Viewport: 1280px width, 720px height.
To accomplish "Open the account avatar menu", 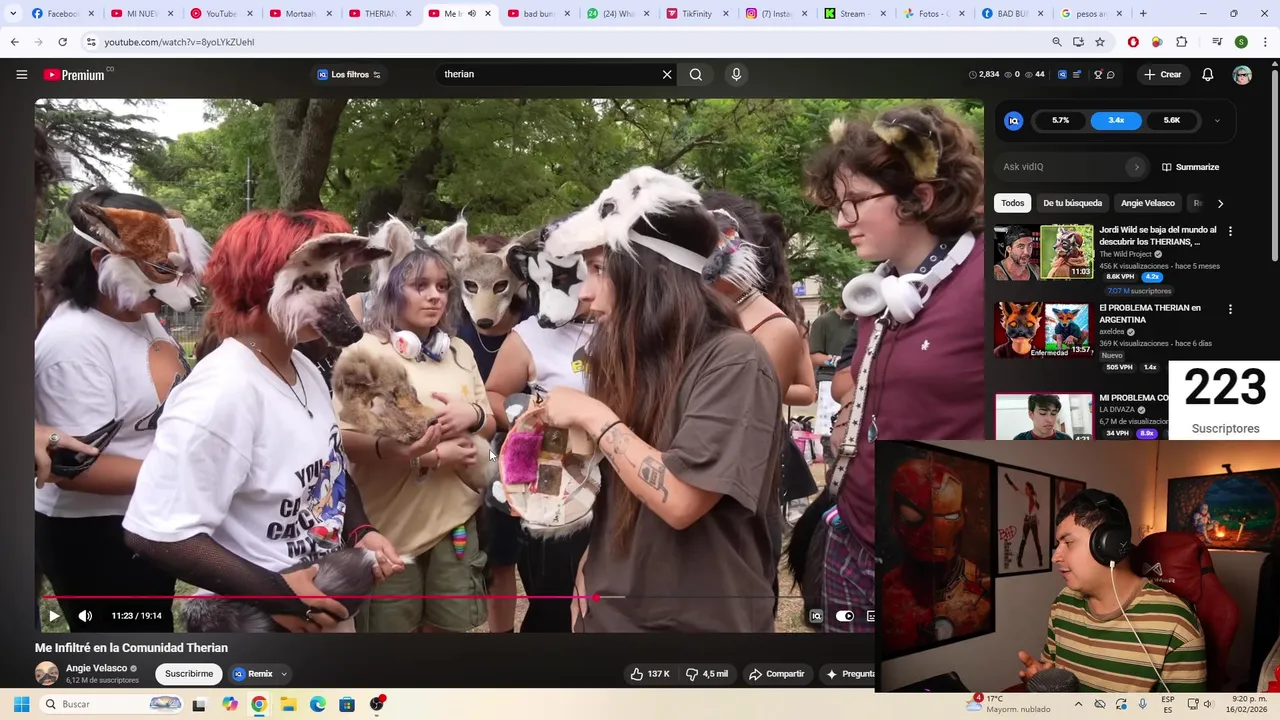I will coord(1242,75).
